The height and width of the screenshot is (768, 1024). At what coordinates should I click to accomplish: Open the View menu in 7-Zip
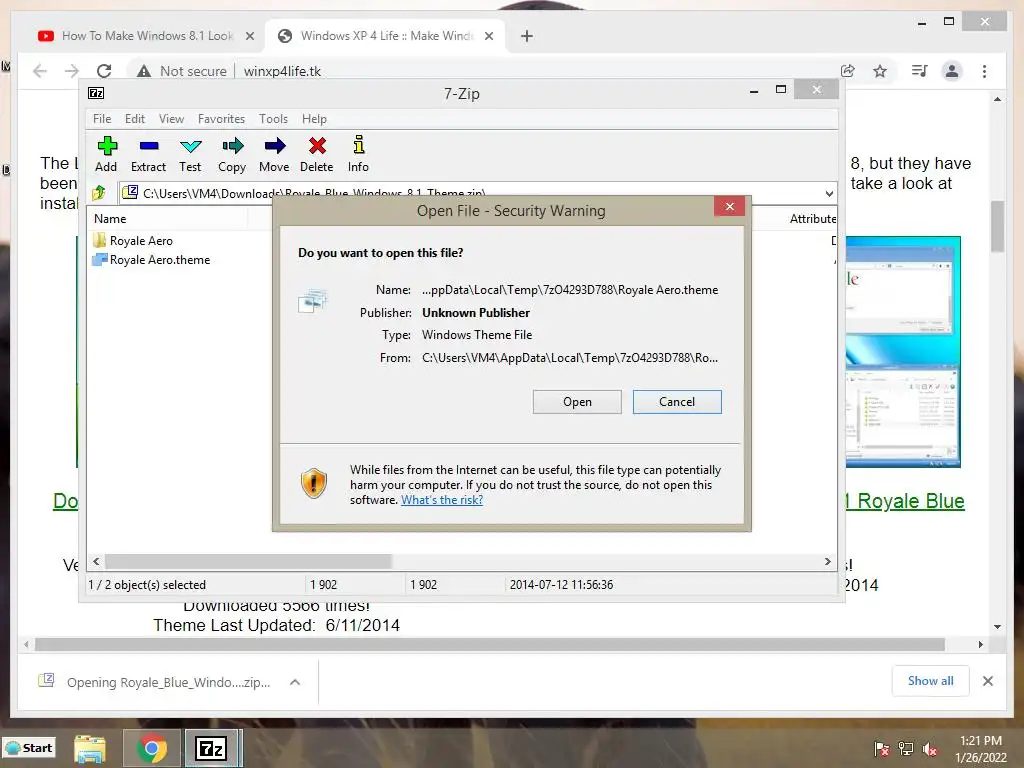pyautogui.click(x=171, y=119)
